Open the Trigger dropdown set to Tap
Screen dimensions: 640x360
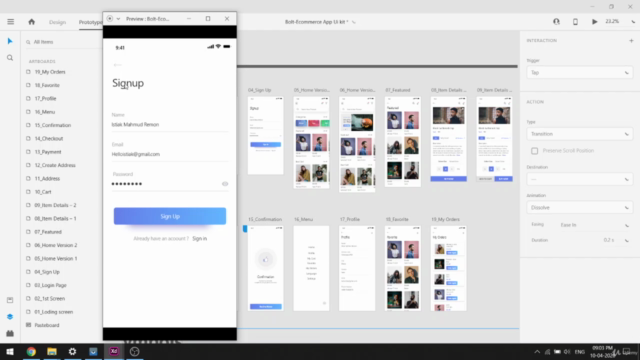(580, 73)
